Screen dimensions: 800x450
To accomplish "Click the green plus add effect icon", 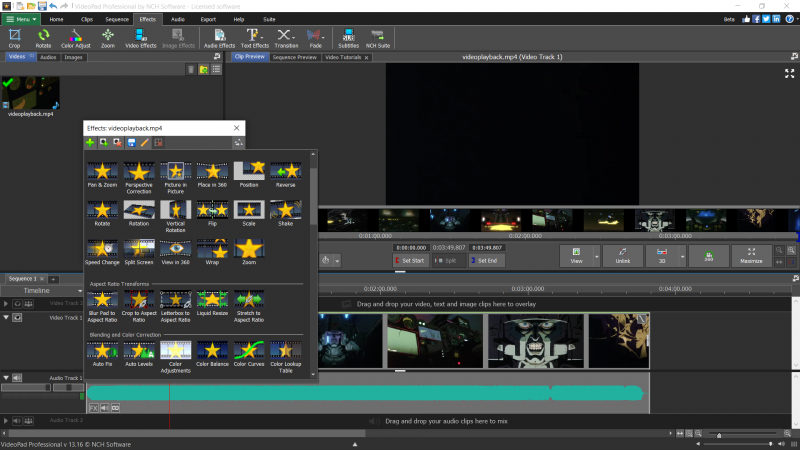I will (91, 143).
